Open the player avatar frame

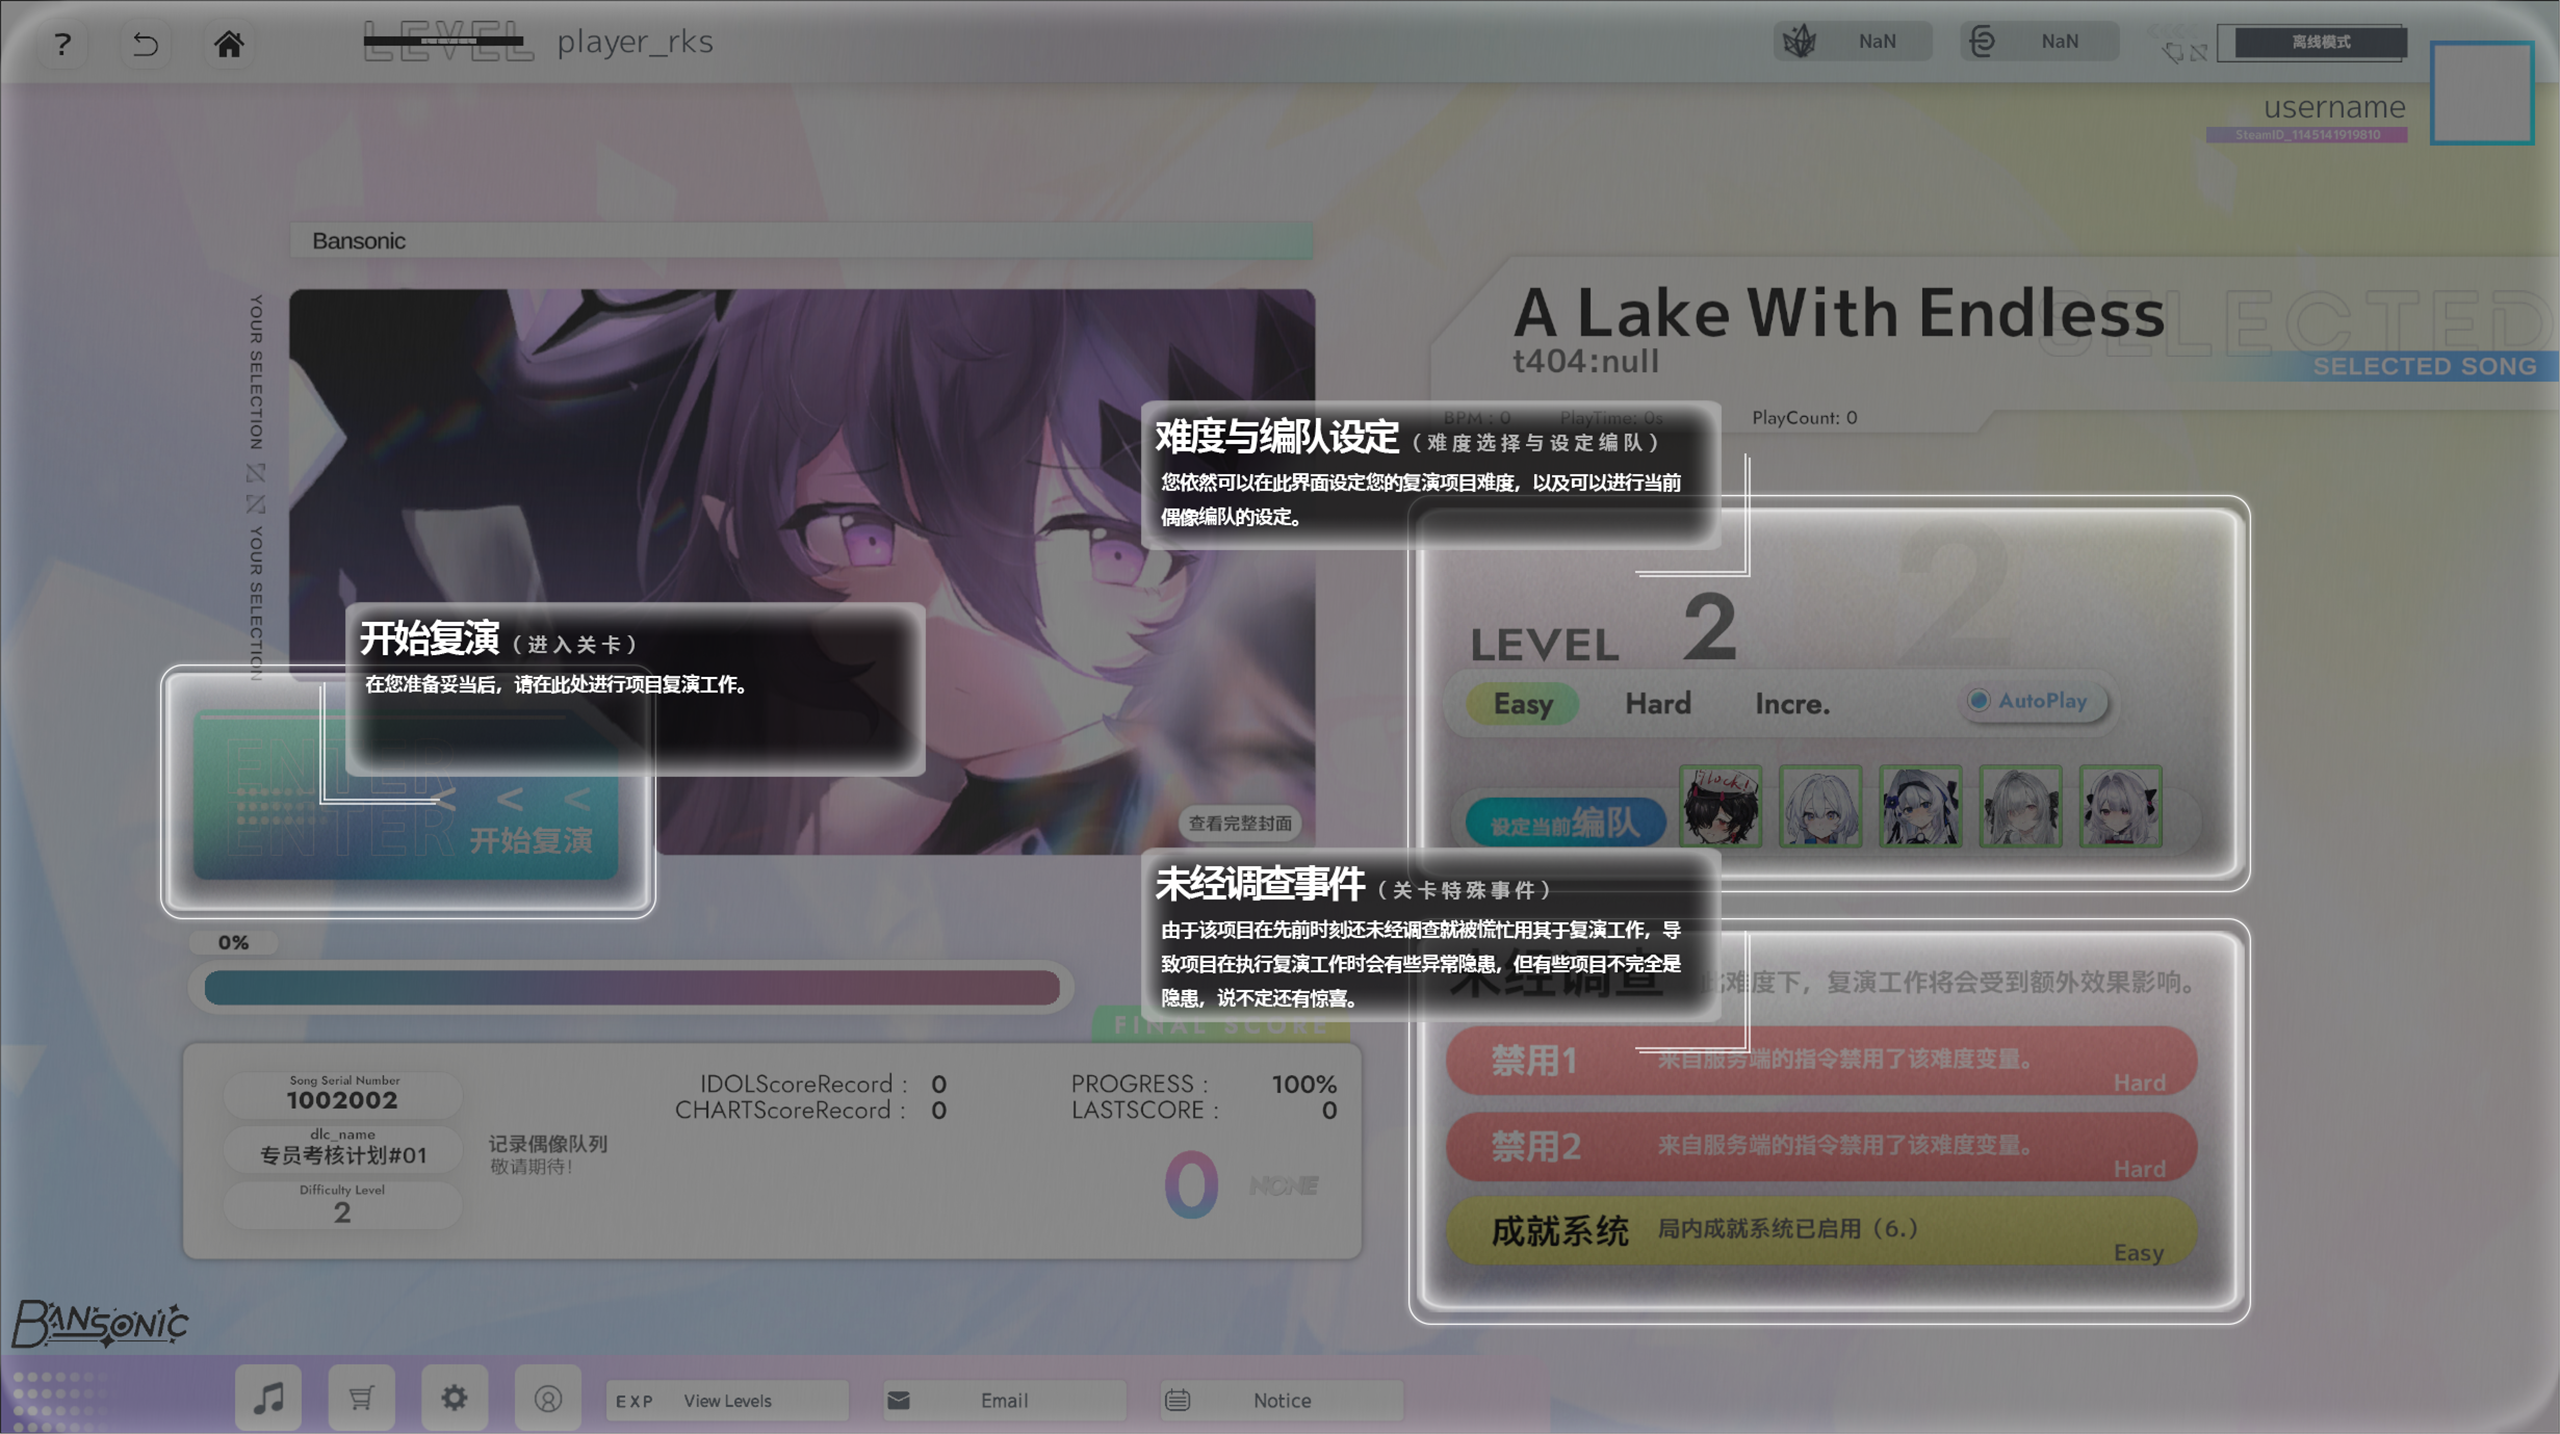[2482, 93]
